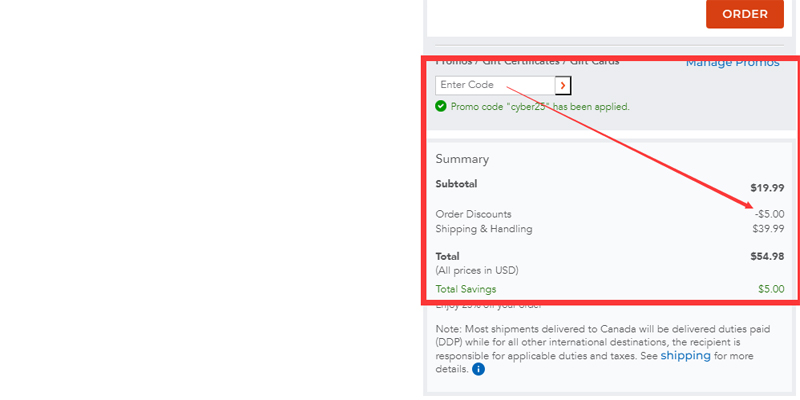Click the $39.99 shipping cost
This screenshot has height=400, width=800.
(x=768, y=229)
